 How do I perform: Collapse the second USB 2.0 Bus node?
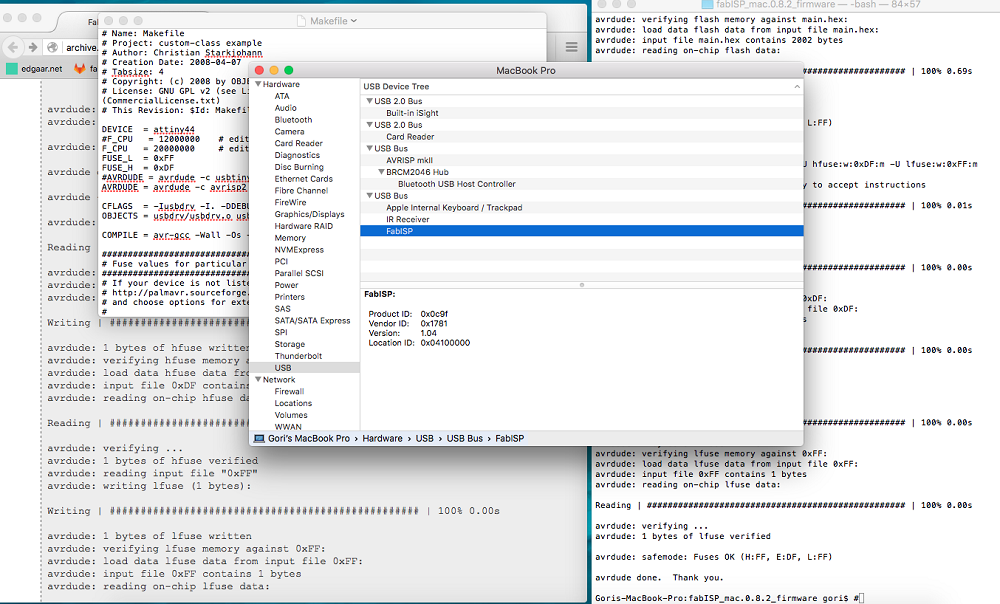(x=369, y=125)
